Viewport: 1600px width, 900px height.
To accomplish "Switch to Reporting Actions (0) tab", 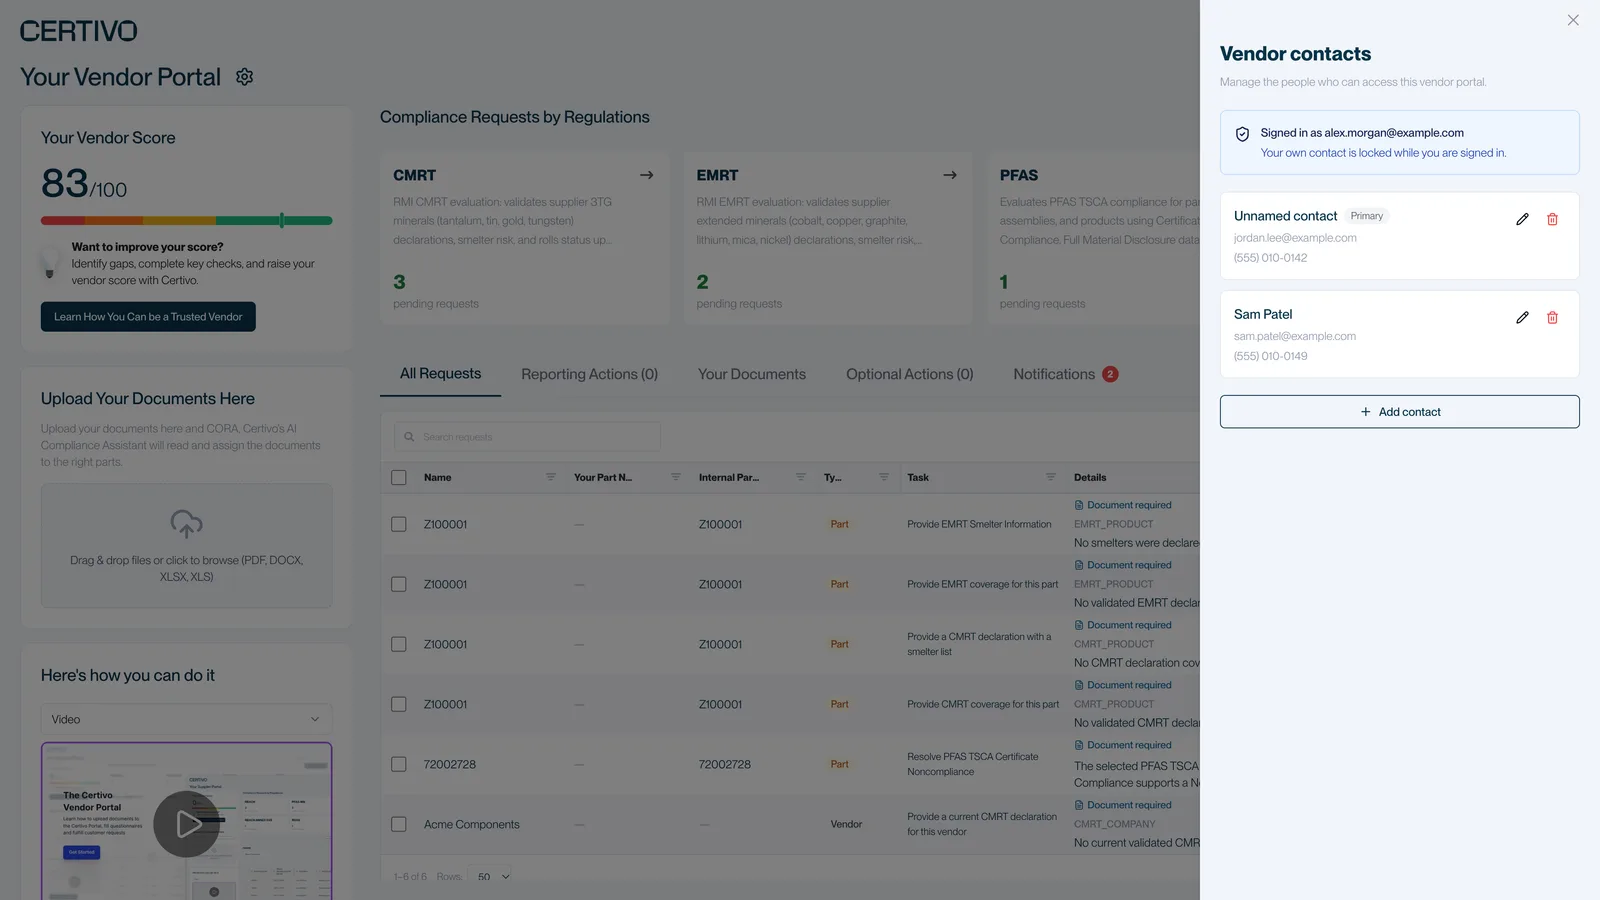I will pos(589,374).
